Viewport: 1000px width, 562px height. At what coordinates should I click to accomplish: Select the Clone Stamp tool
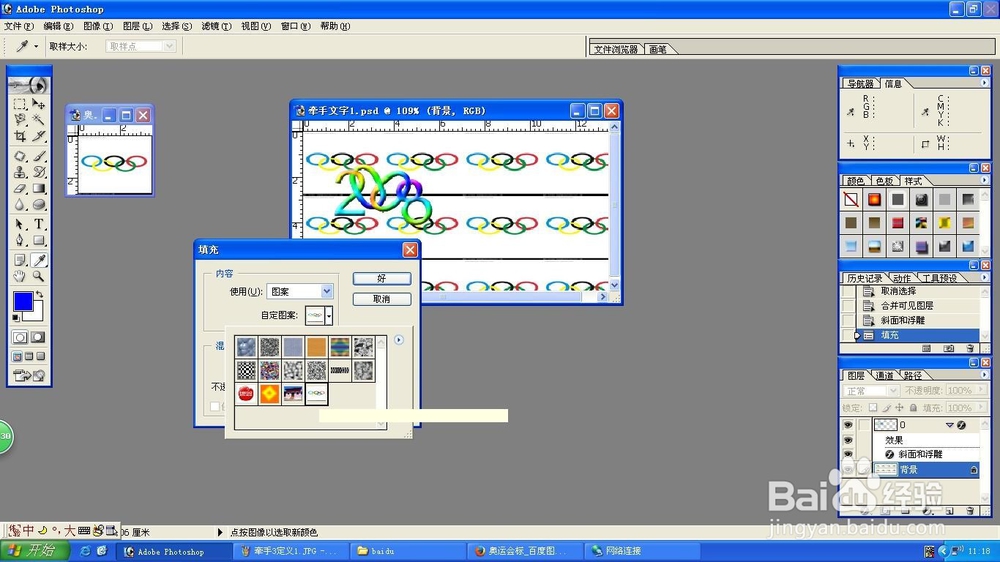[x=20, y=172]
